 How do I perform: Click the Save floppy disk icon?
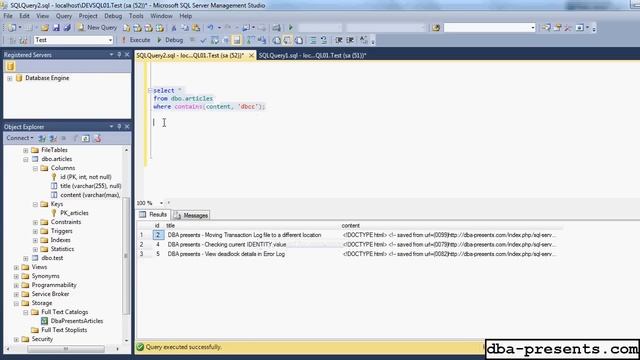tap(56, 28)
